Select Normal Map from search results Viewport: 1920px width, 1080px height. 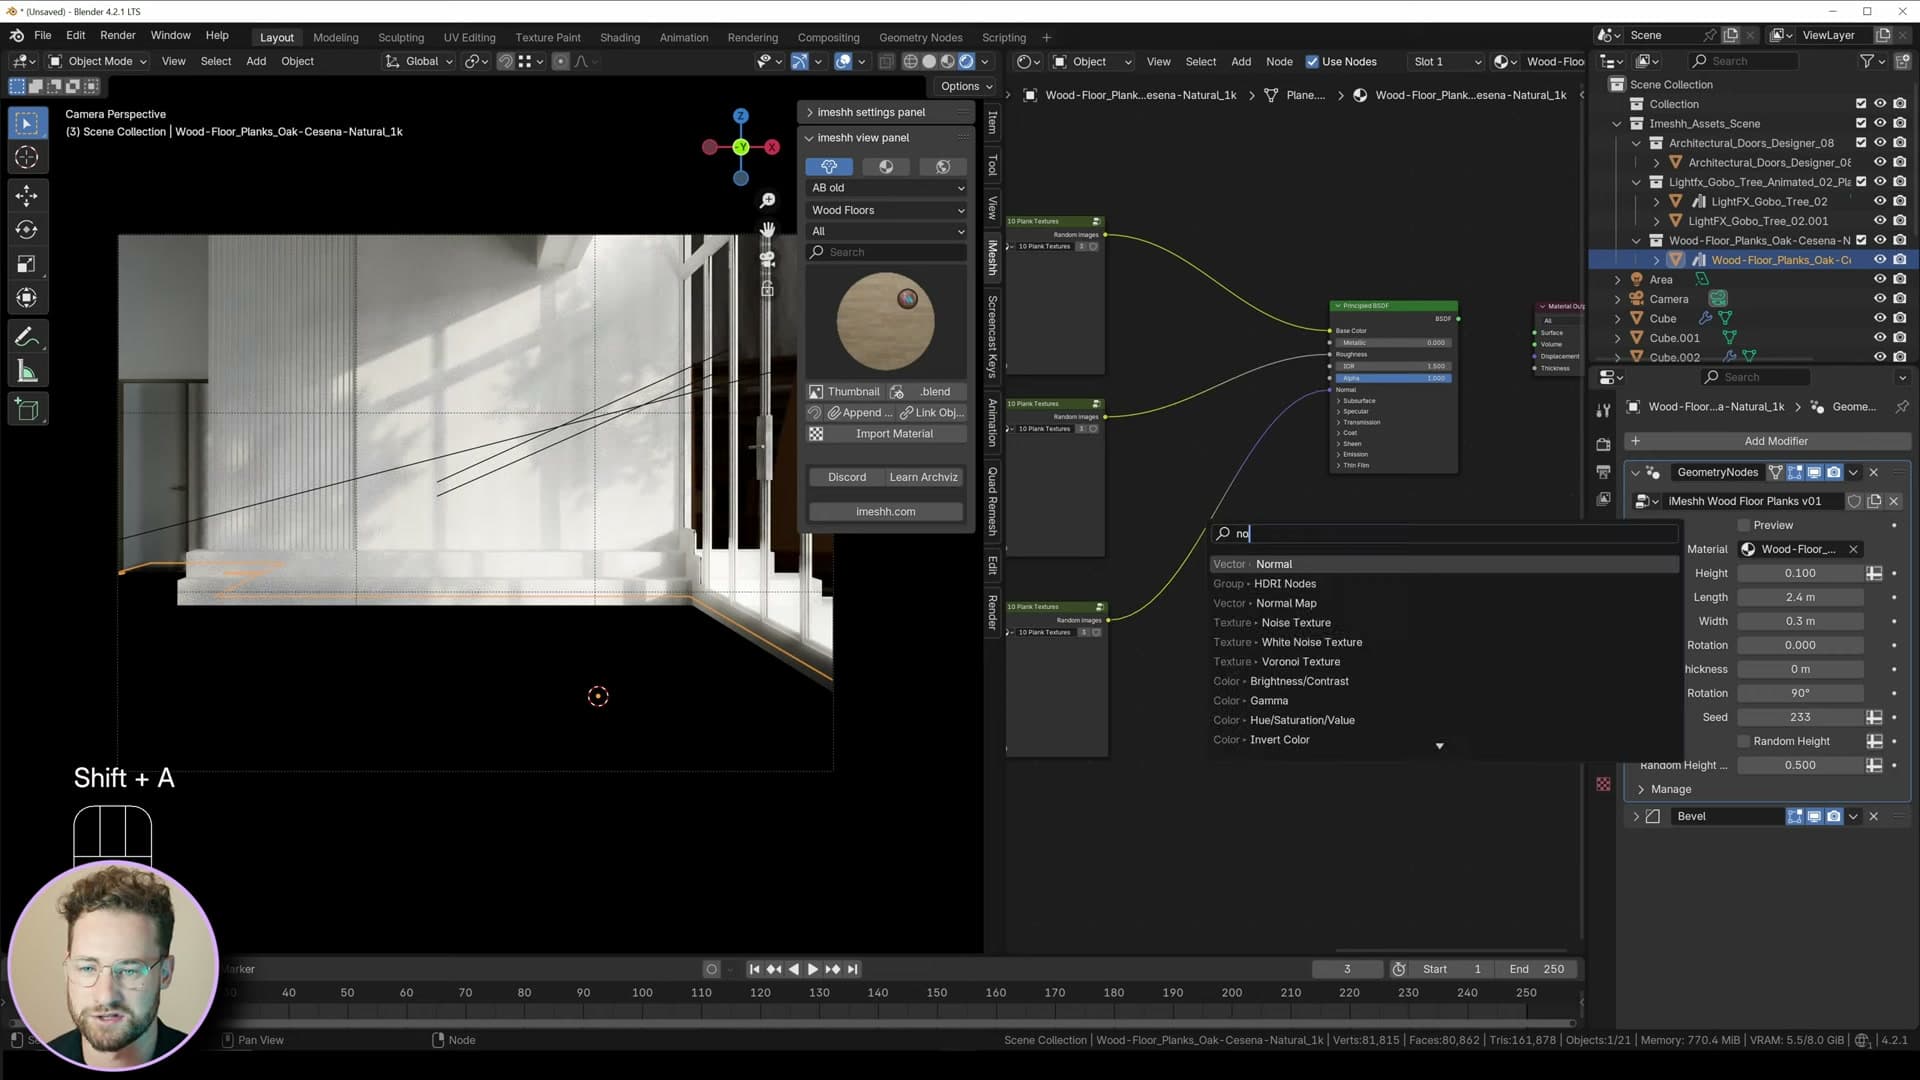(1445, 603)
